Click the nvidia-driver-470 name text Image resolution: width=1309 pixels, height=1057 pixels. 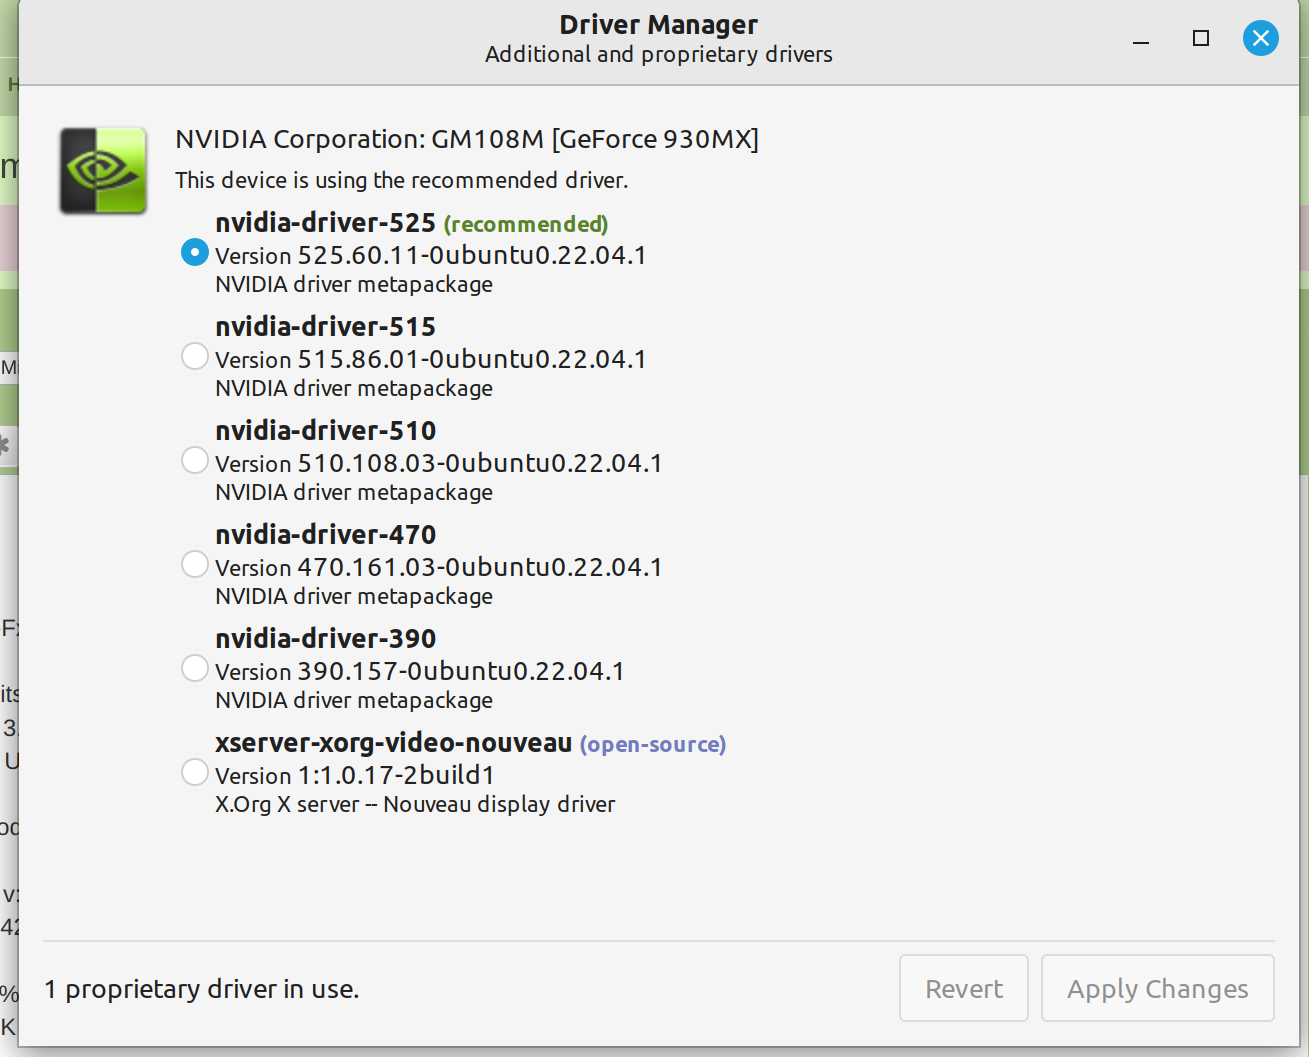(326, 534)
